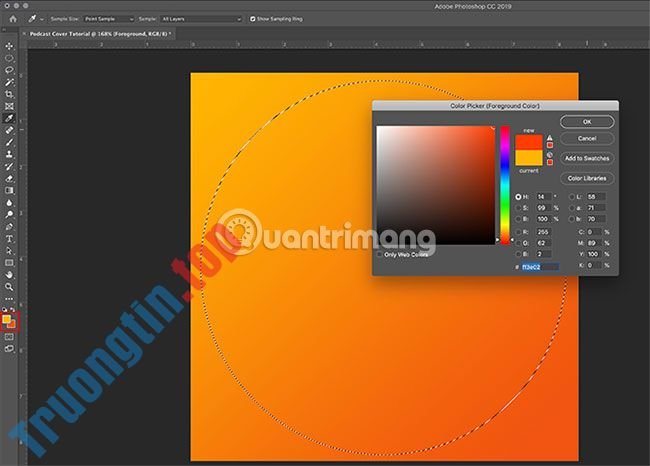Click Cancel in Color Picker
This screenshot has width=650, height=466.
587,138
